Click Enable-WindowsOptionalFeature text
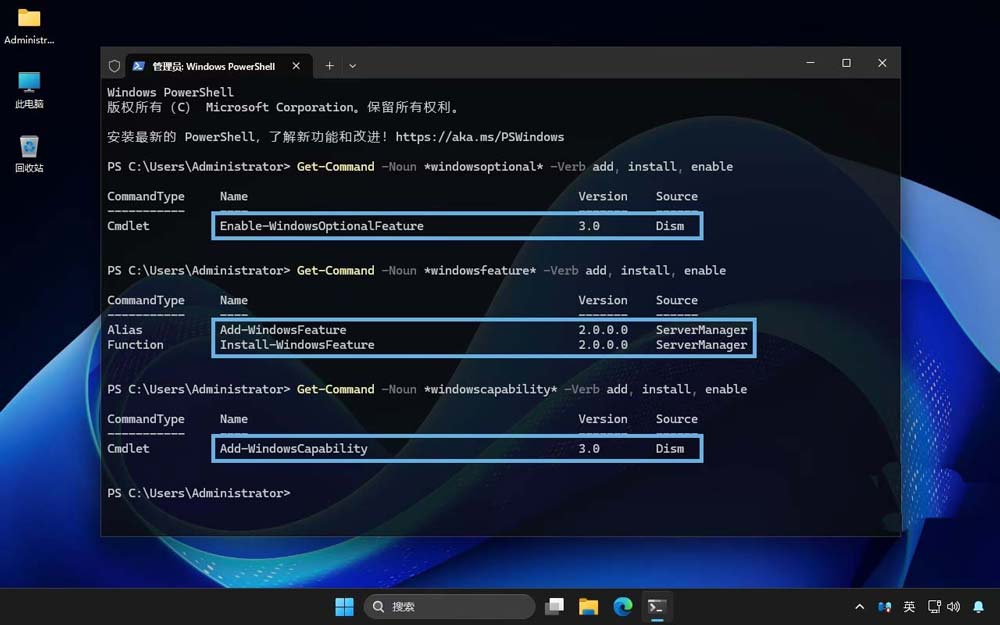1000x625 pixels. (x=321, y=226)
